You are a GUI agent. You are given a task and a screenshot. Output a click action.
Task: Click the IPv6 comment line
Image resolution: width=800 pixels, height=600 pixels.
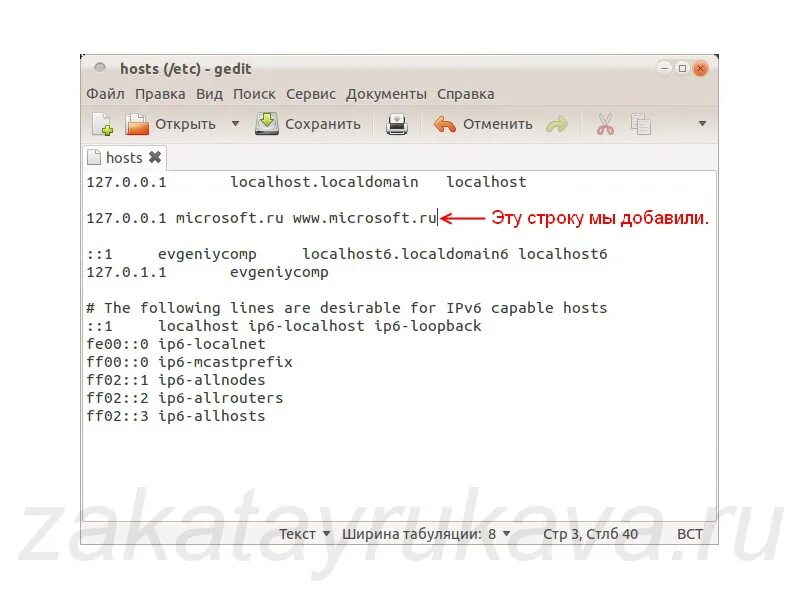click(x=347, y=308)
